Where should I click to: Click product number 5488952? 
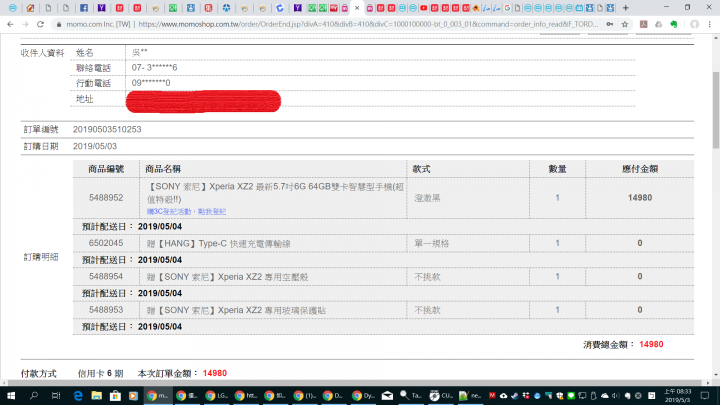(x=106, y=198)
